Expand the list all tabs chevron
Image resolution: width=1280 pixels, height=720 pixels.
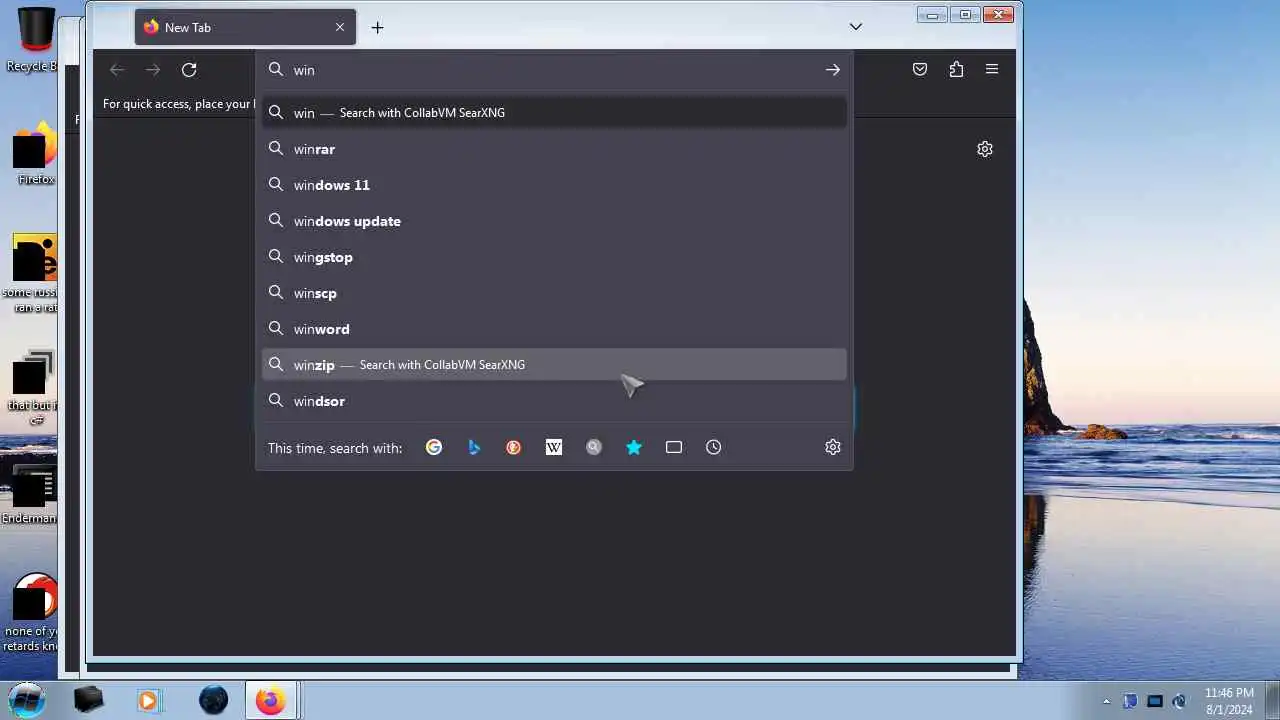(x=856, y=27)
